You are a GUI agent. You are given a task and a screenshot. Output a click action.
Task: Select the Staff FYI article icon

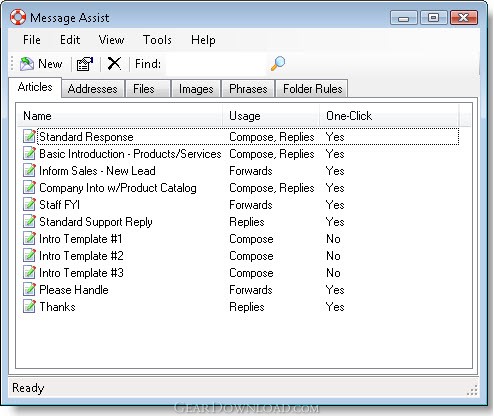pos(29,204)
